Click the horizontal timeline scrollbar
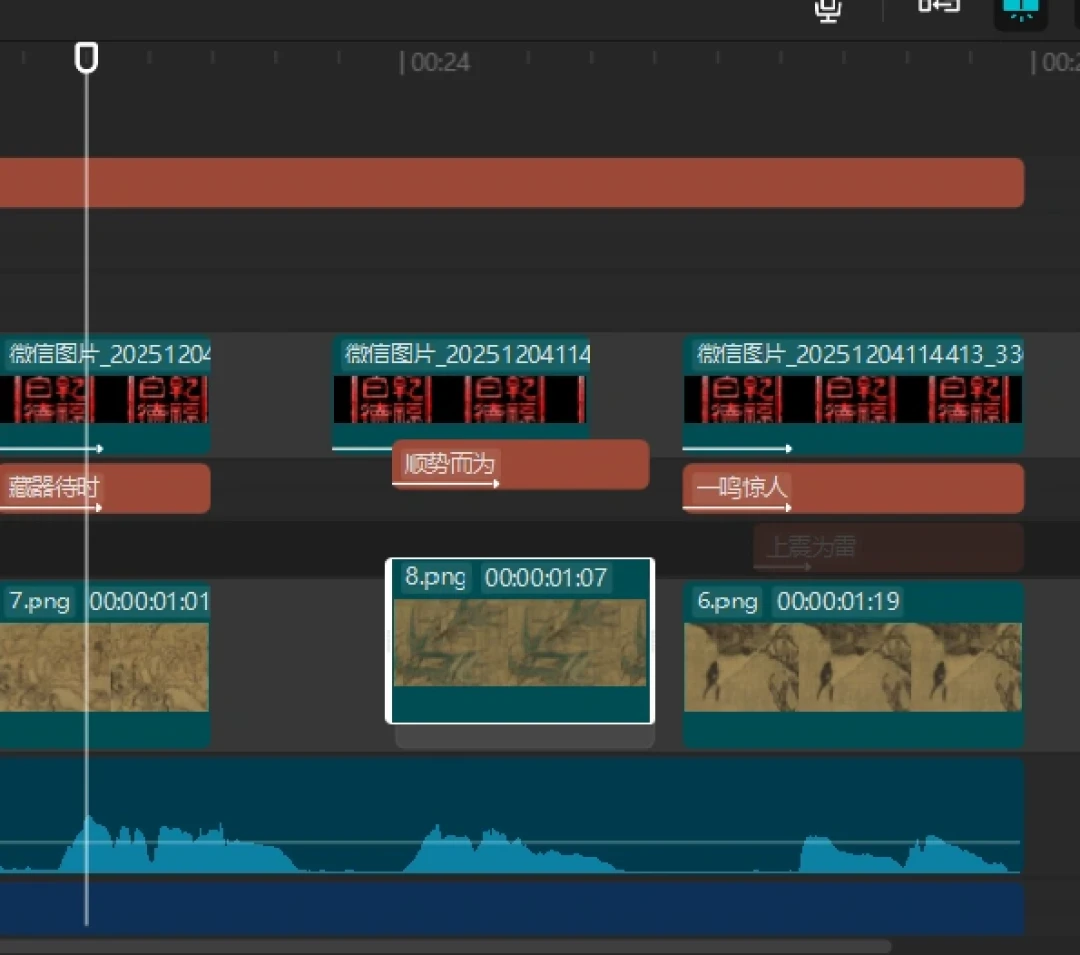The image size is (1080, 955). [x=445, y=946]
